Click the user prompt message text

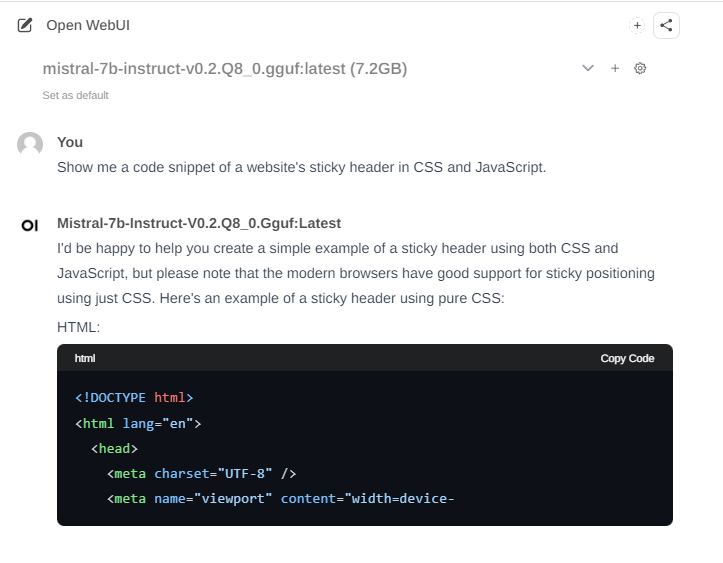pyautogui.click(x=301, y=167)
